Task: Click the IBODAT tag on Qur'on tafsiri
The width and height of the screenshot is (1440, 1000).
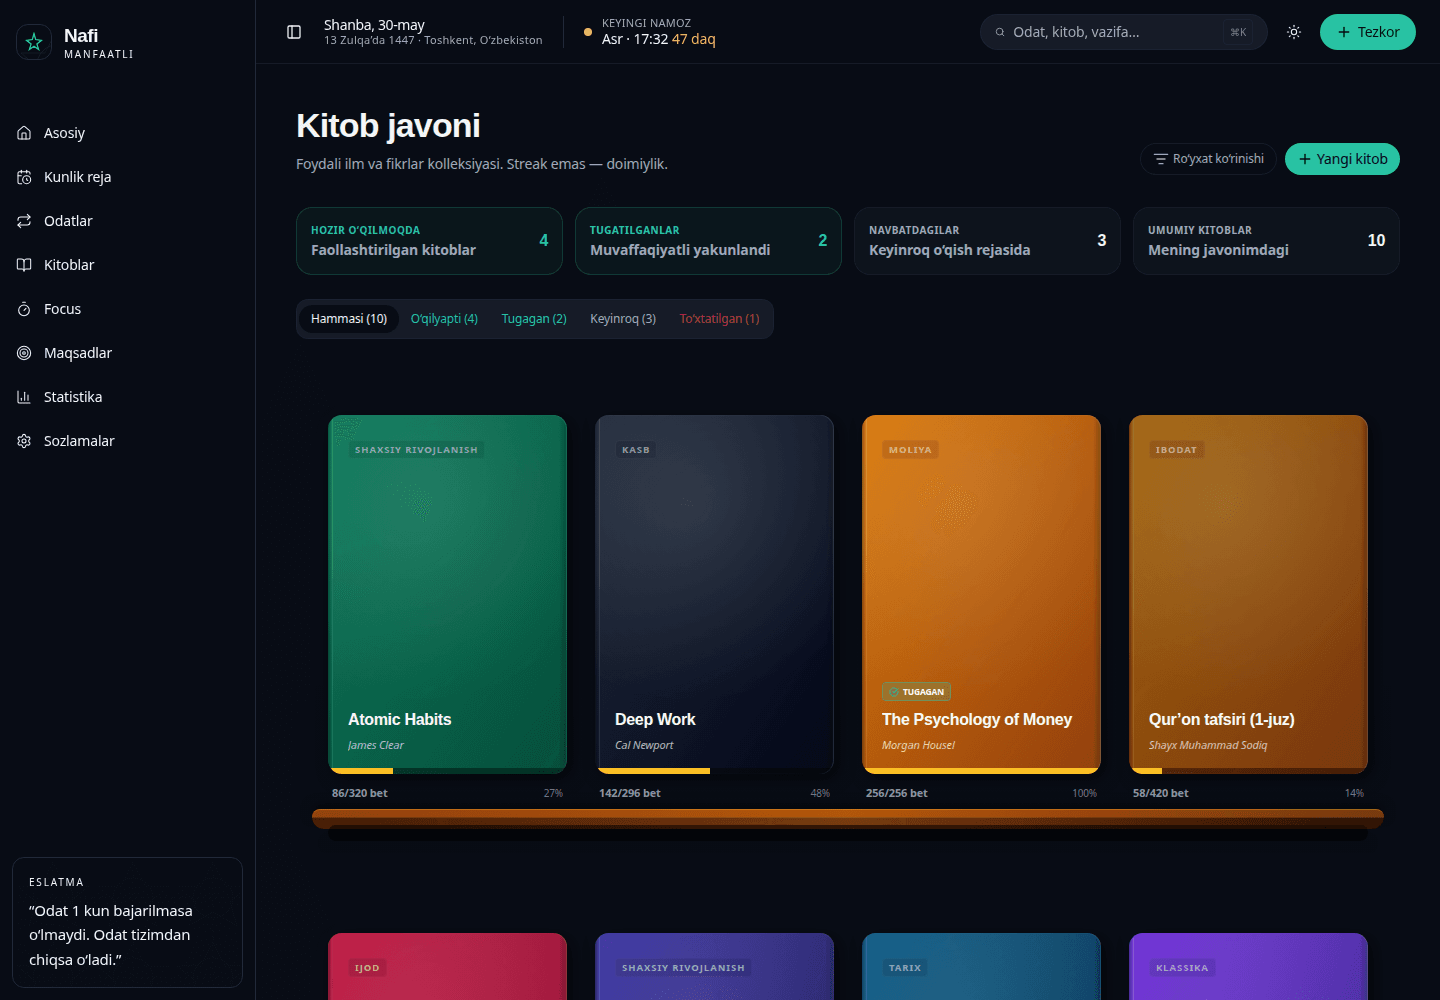Action: 1176,450
